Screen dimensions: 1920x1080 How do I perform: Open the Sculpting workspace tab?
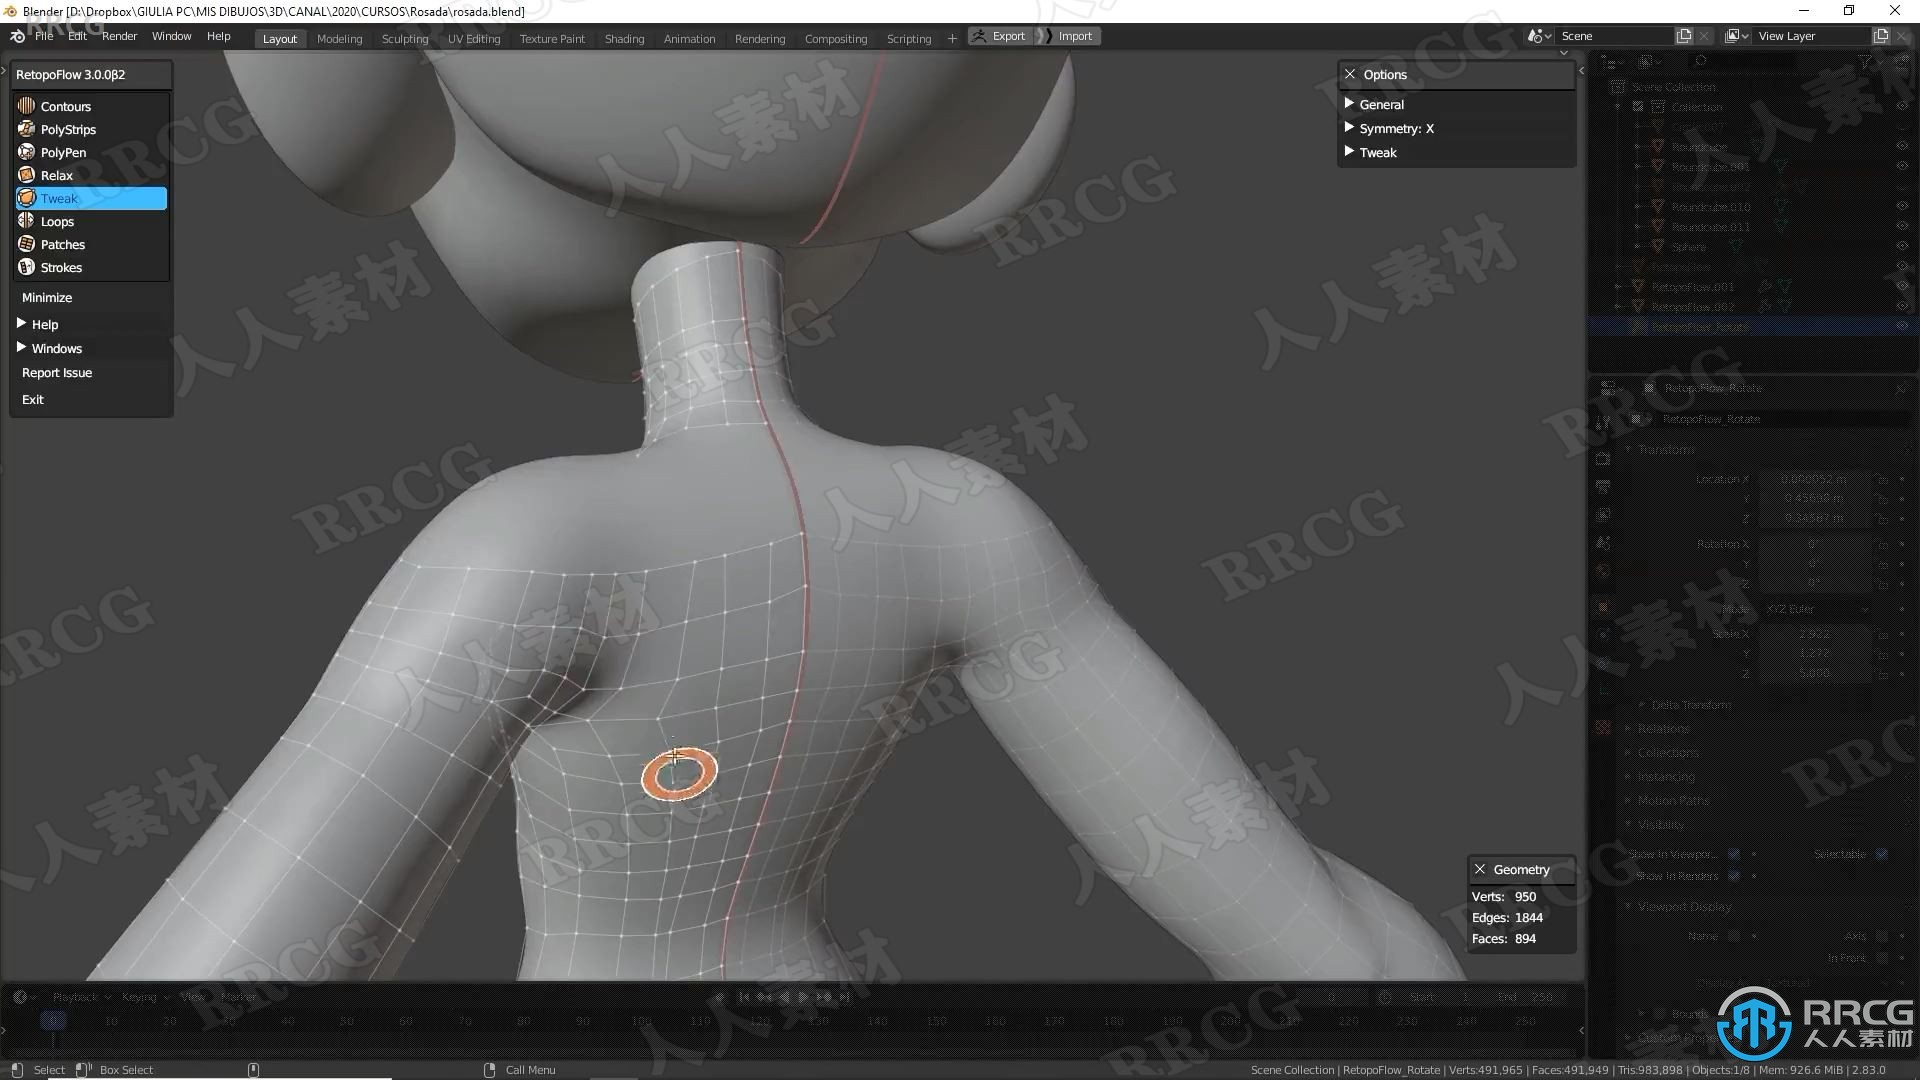point(404,37)
